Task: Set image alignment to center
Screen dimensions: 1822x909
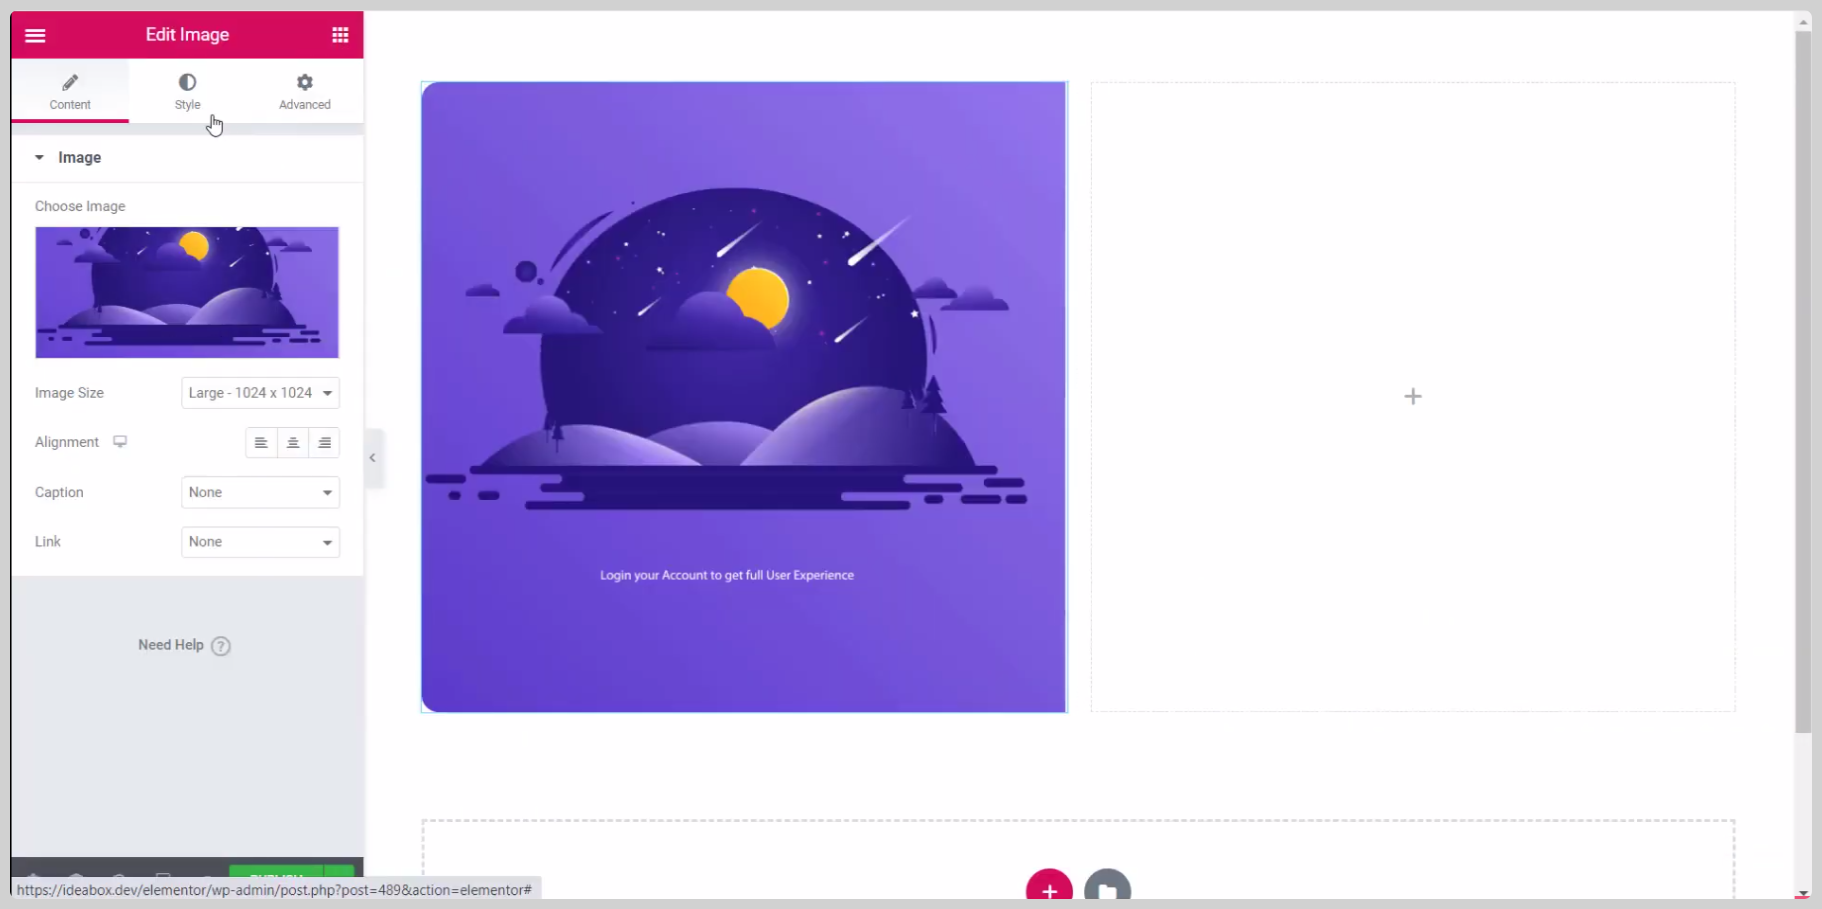Action: pyautogui.click(x=293, y=443)
